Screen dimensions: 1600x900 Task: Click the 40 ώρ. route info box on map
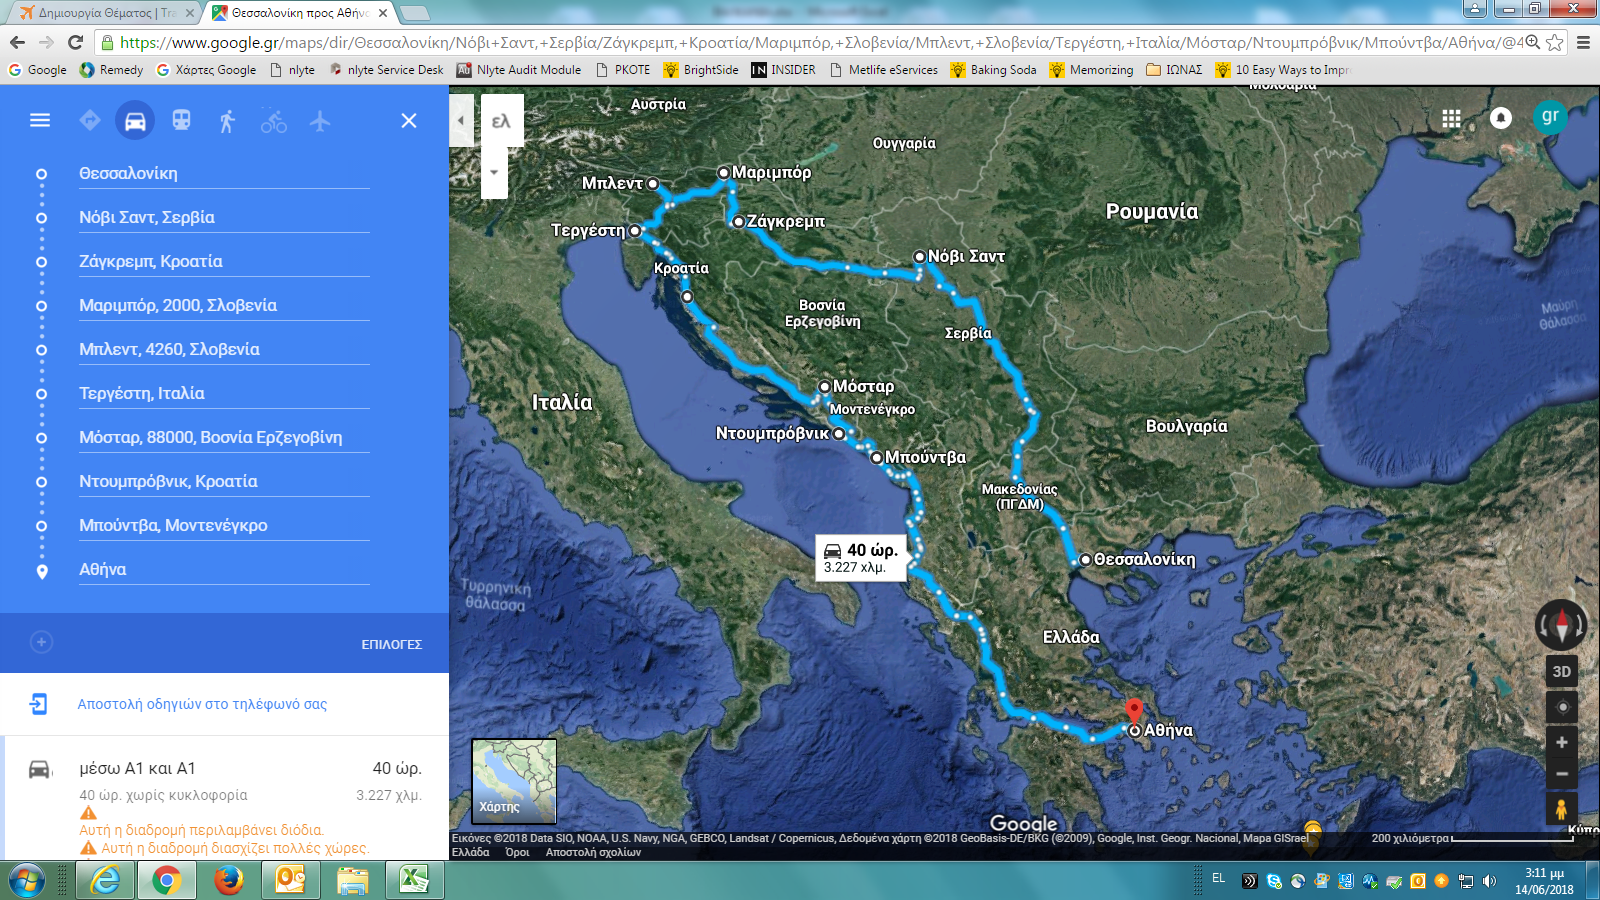[861, 557]
